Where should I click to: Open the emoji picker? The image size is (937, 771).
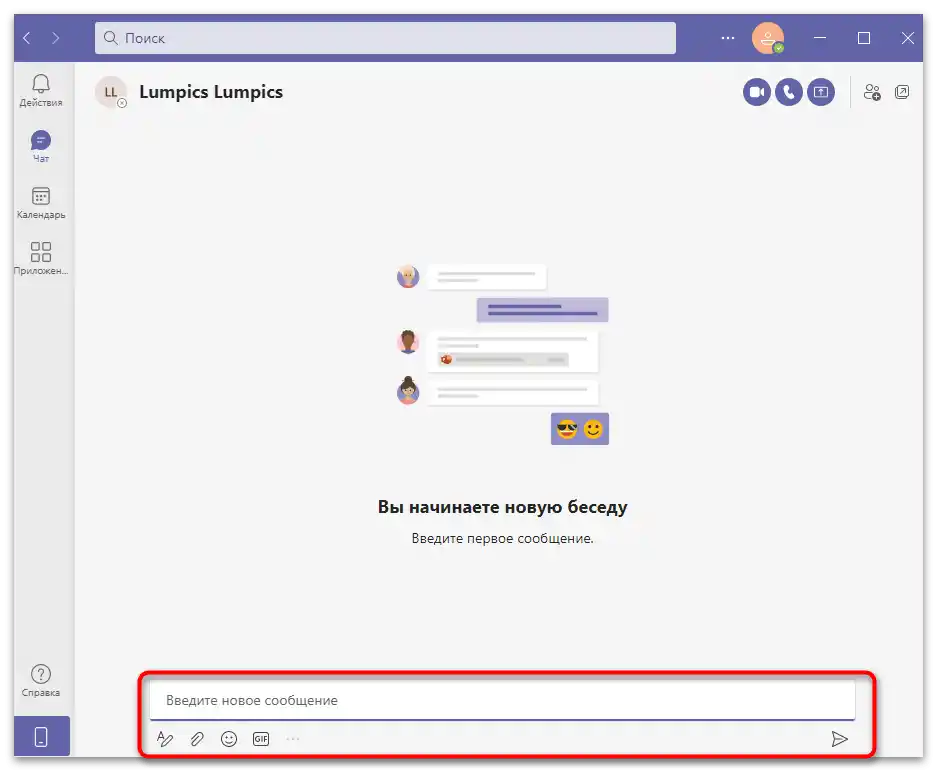tap(229, 739)
